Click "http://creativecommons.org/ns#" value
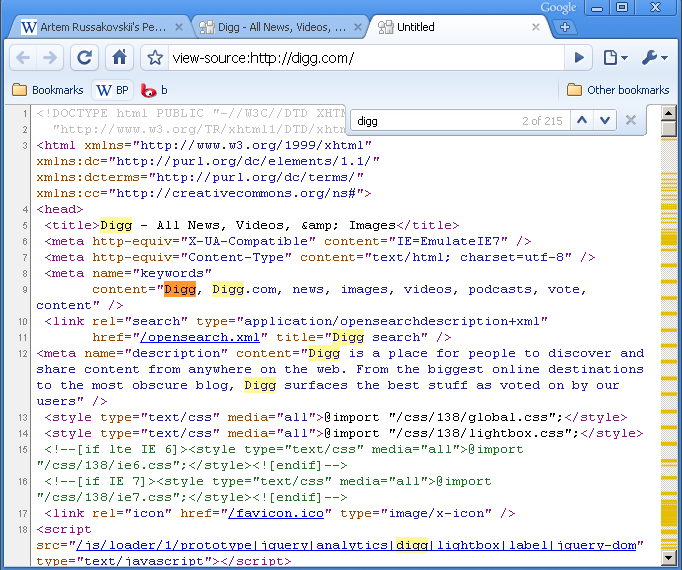Image resolution: width=682 pixels, height=570 pixels. click(x=236, y=193)
